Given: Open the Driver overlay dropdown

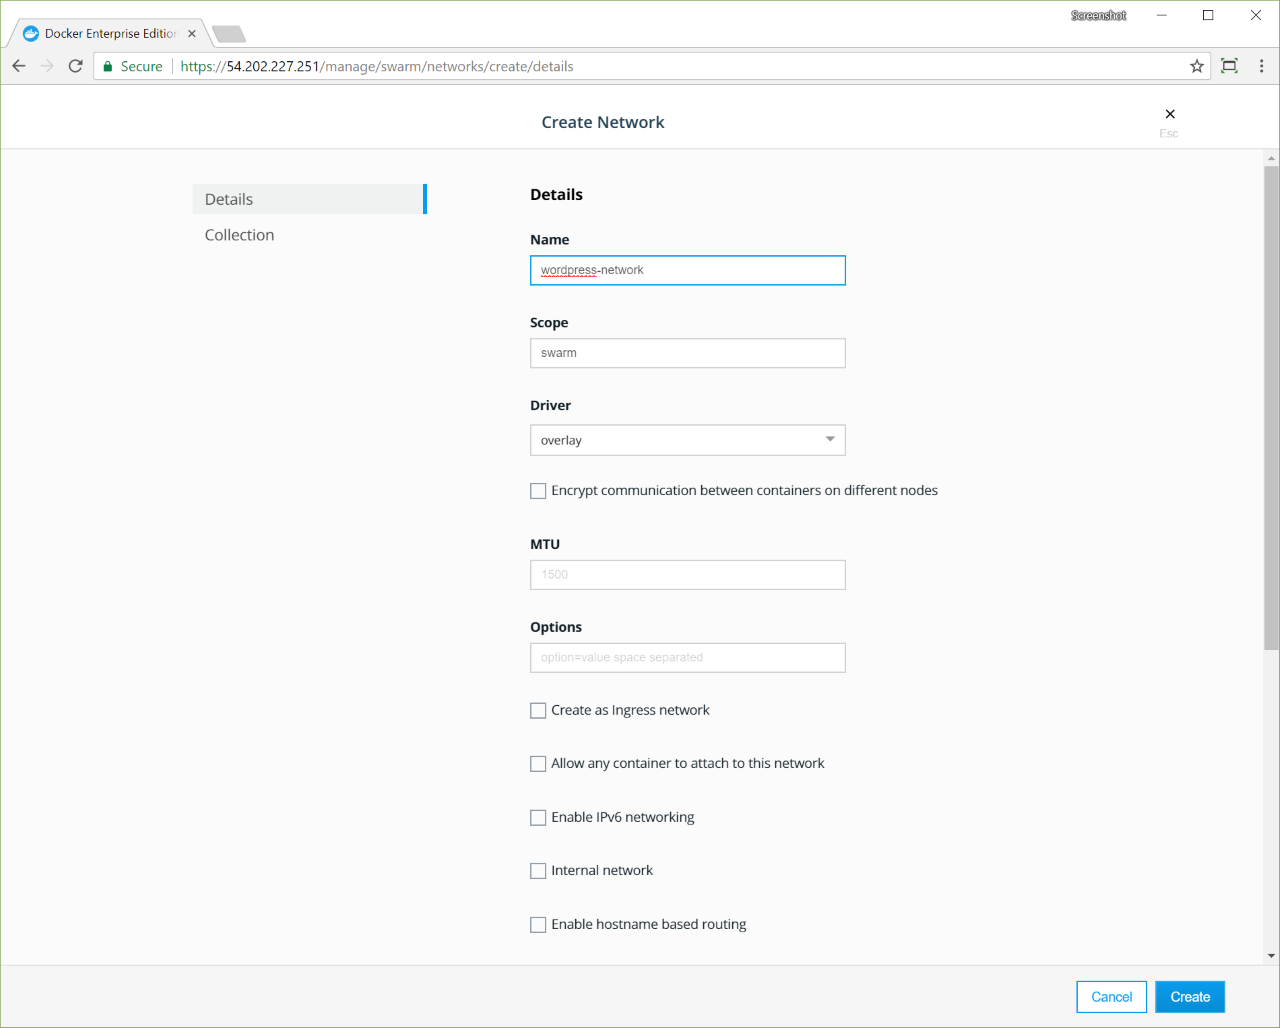Looking at the screenshot, I should tap(687, 440).
